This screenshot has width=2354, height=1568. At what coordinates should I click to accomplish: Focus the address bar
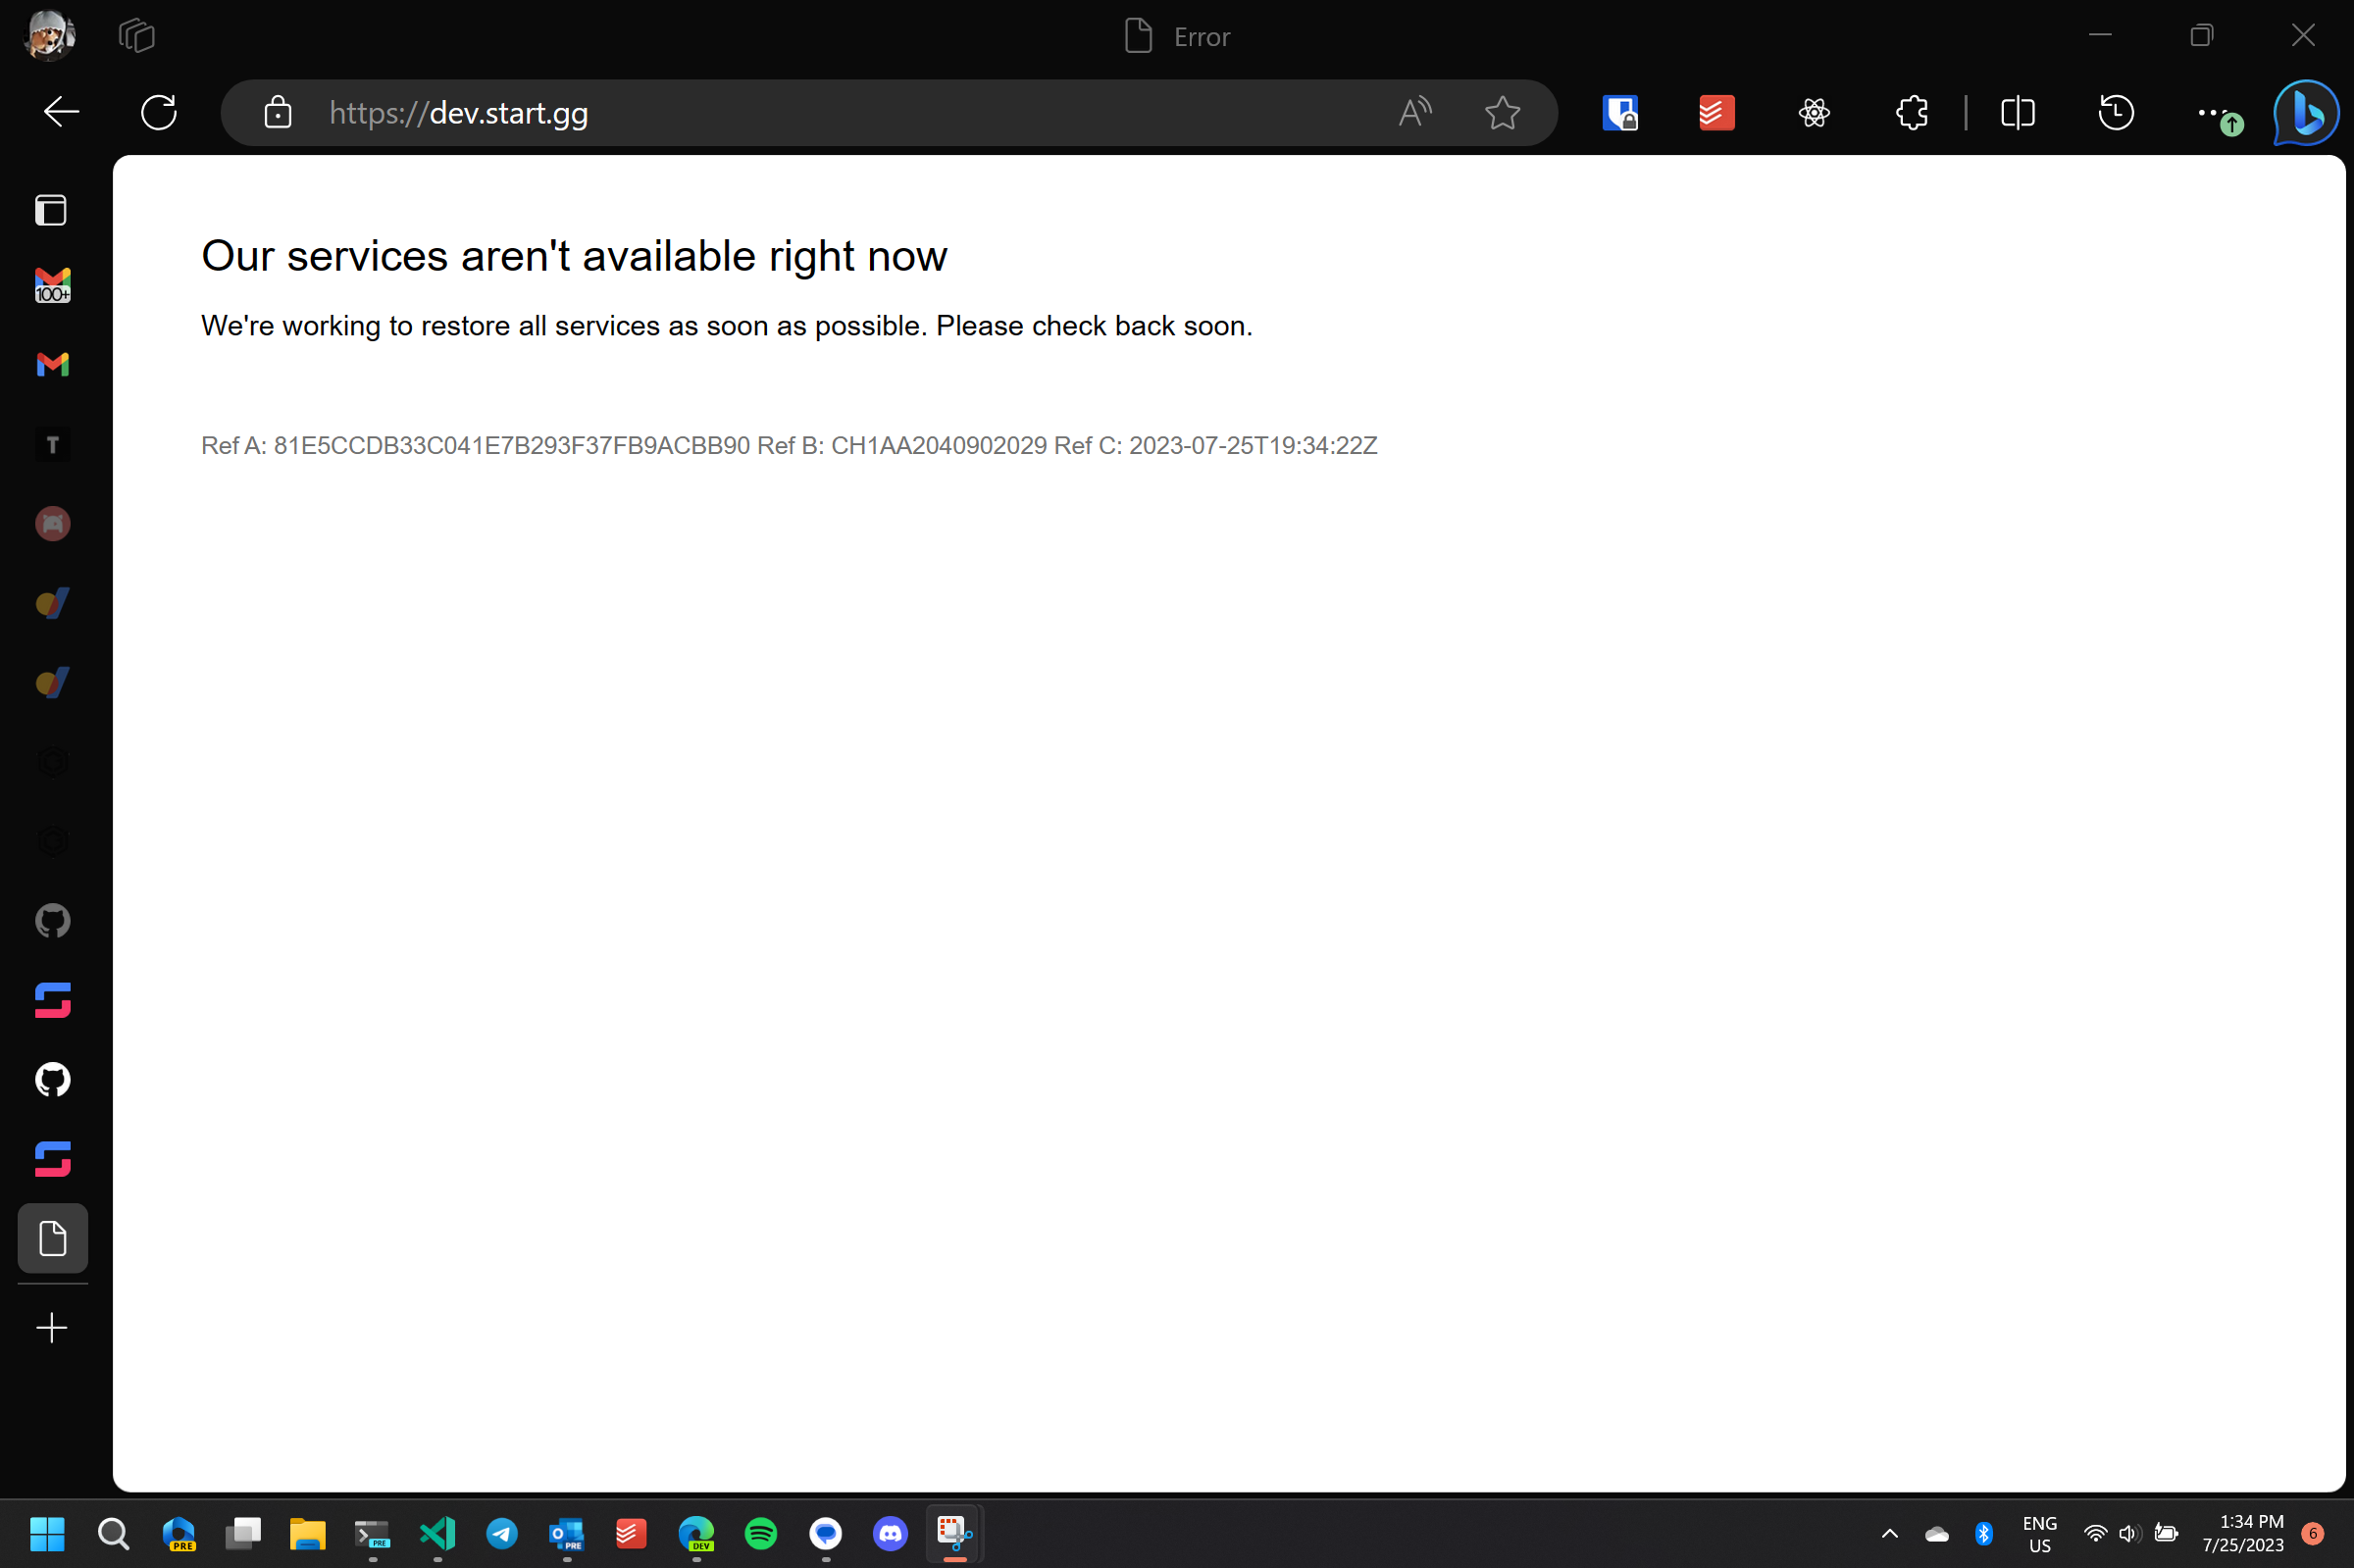tap(800, 112)
